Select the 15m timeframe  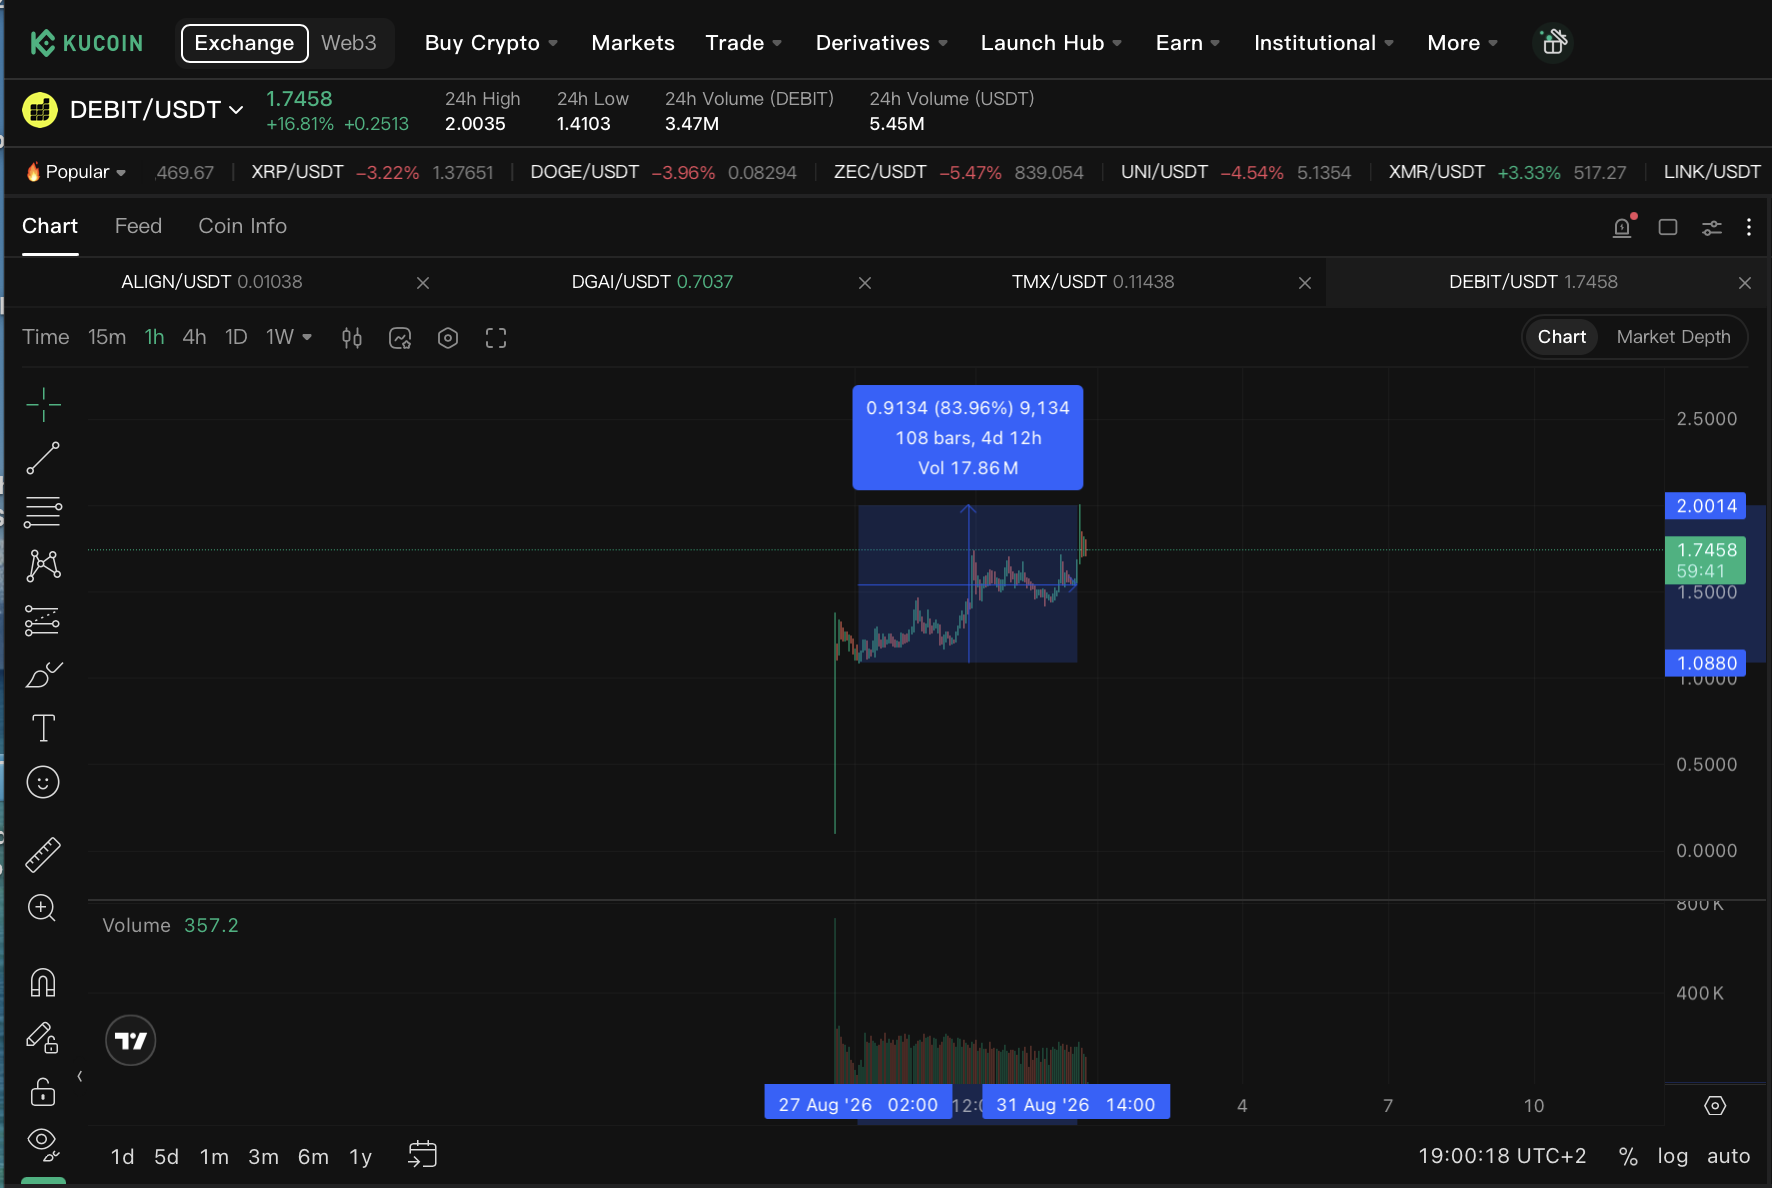107,337
